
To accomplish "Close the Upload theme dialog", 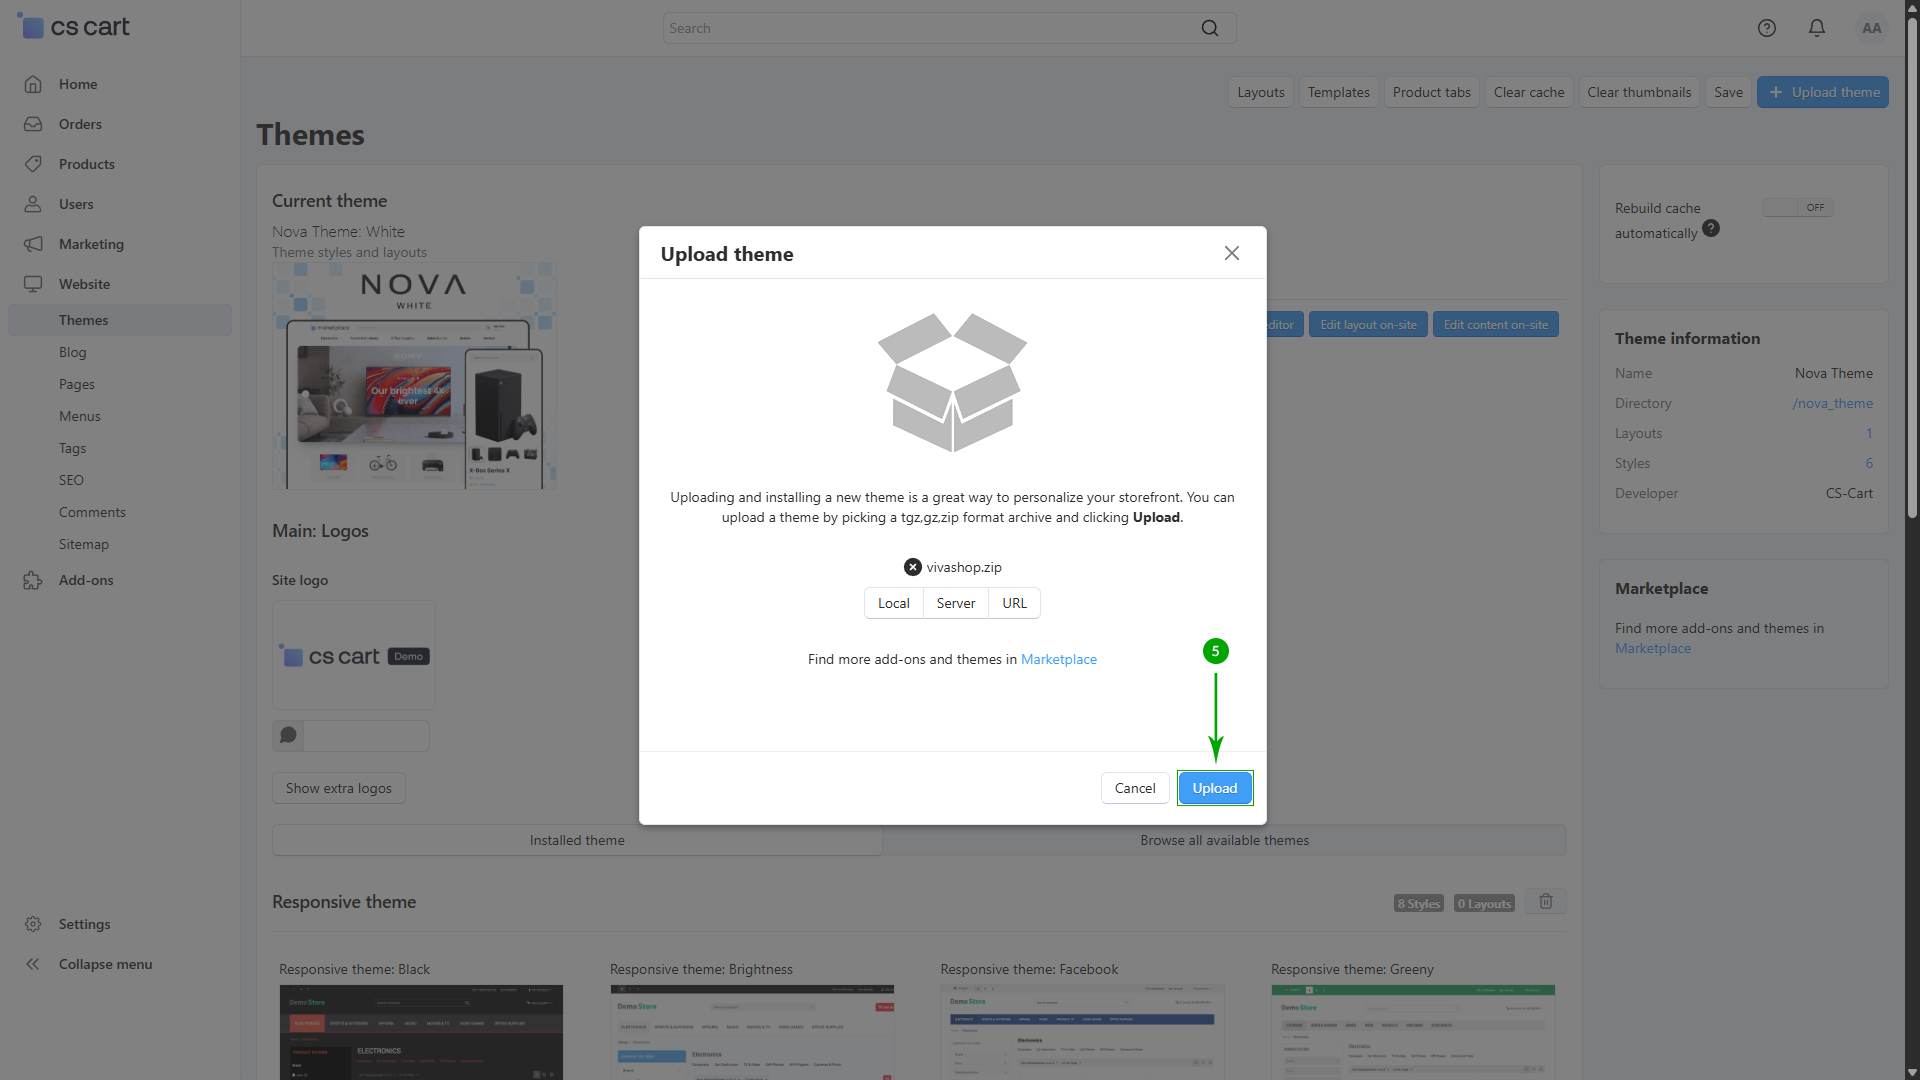I will [1231, 254].
